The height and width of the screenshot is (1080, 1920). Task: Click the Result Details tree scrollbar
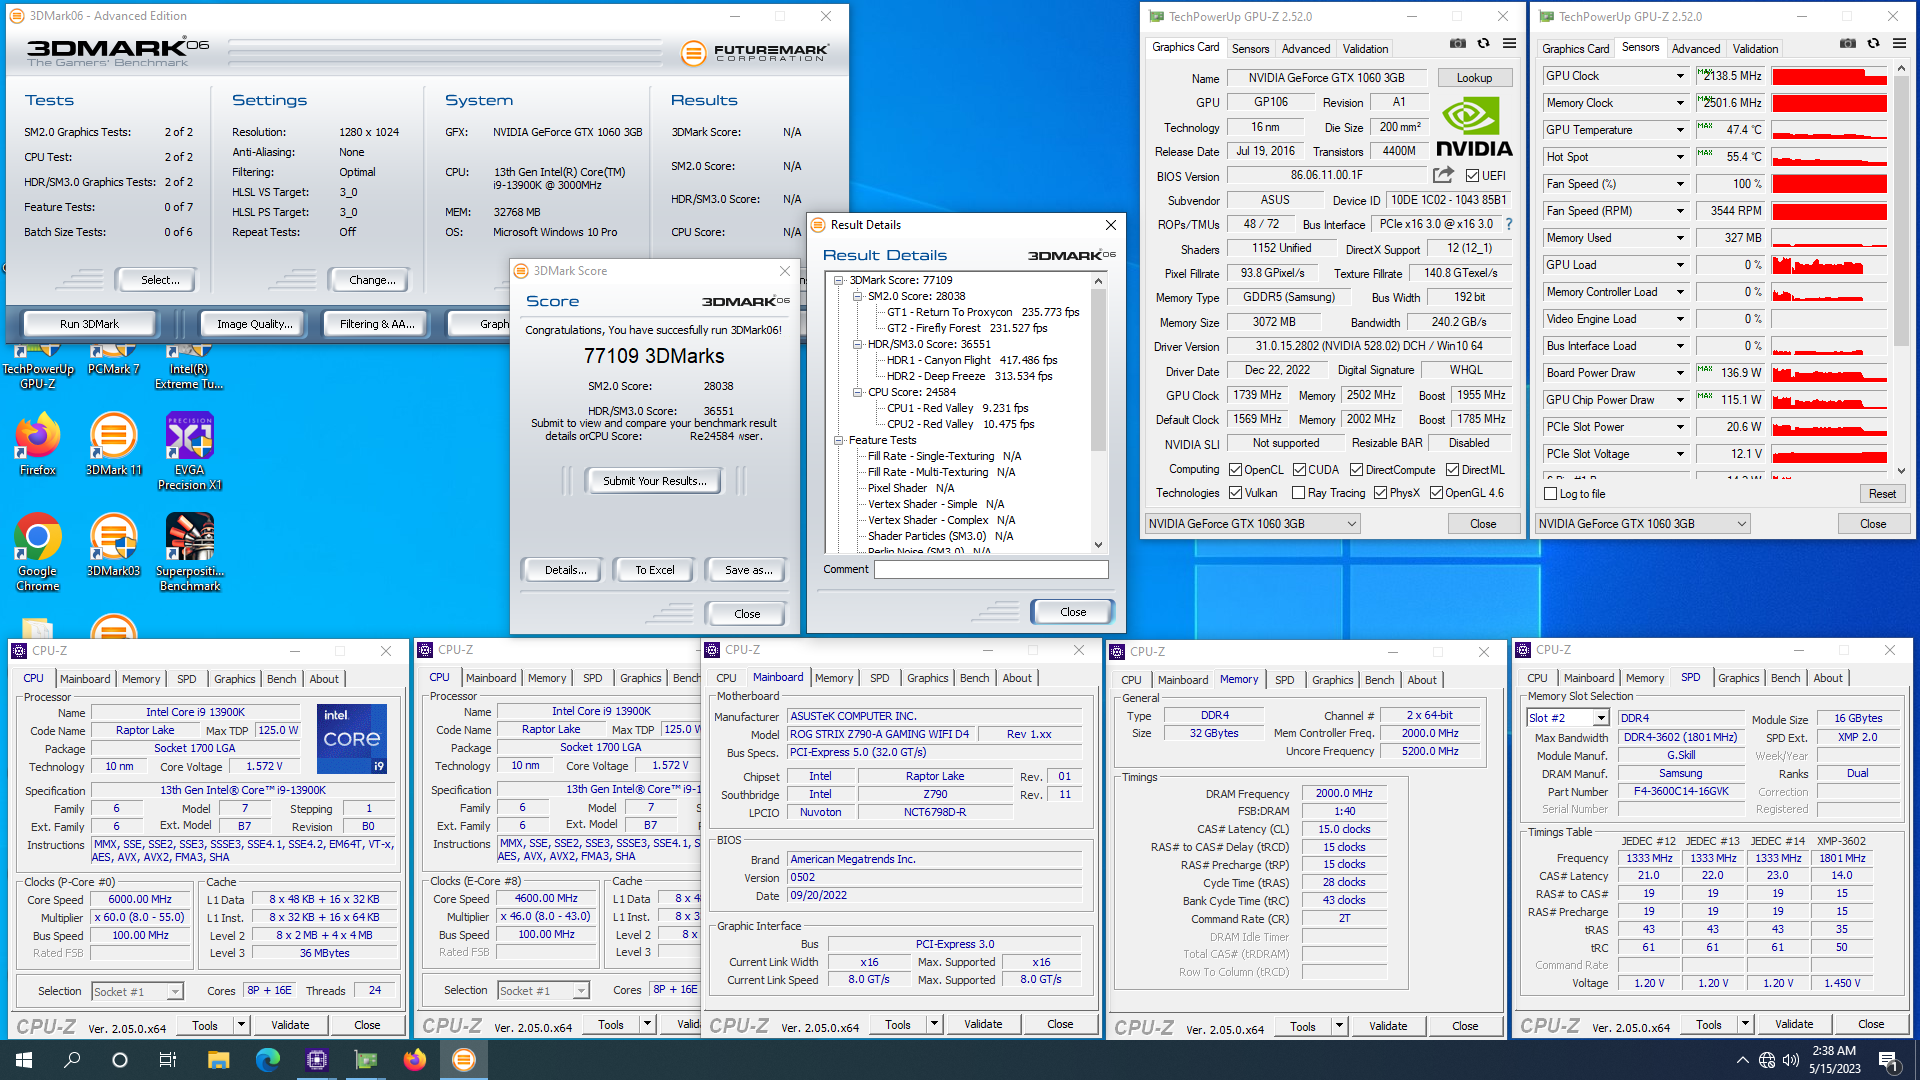[x=1098, y=412]
